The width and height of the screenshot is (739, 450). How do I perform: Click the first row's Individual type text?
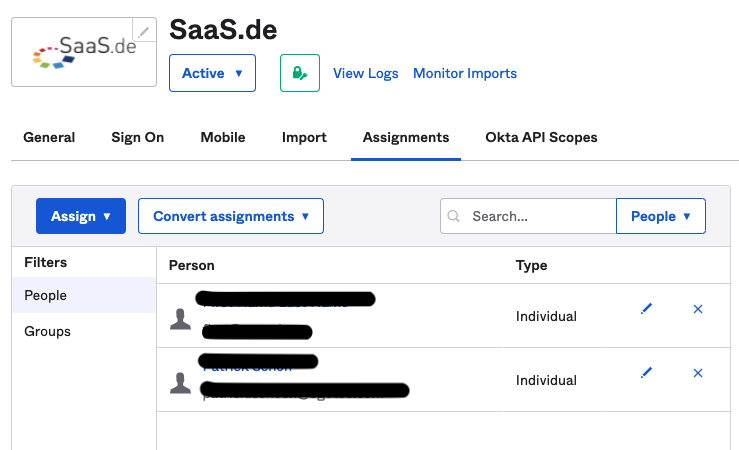click(546, 316)
